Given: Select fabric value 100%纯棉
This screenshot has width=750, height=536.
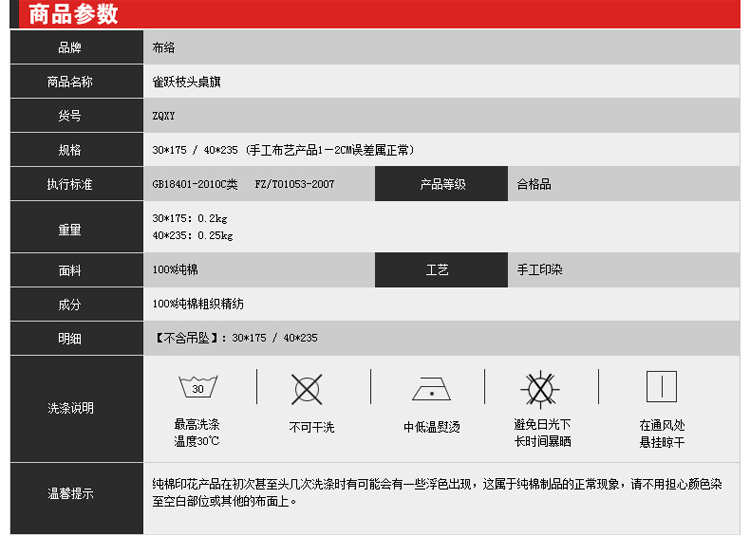Looking at the screenshot, I should click(x=175, y=270).
